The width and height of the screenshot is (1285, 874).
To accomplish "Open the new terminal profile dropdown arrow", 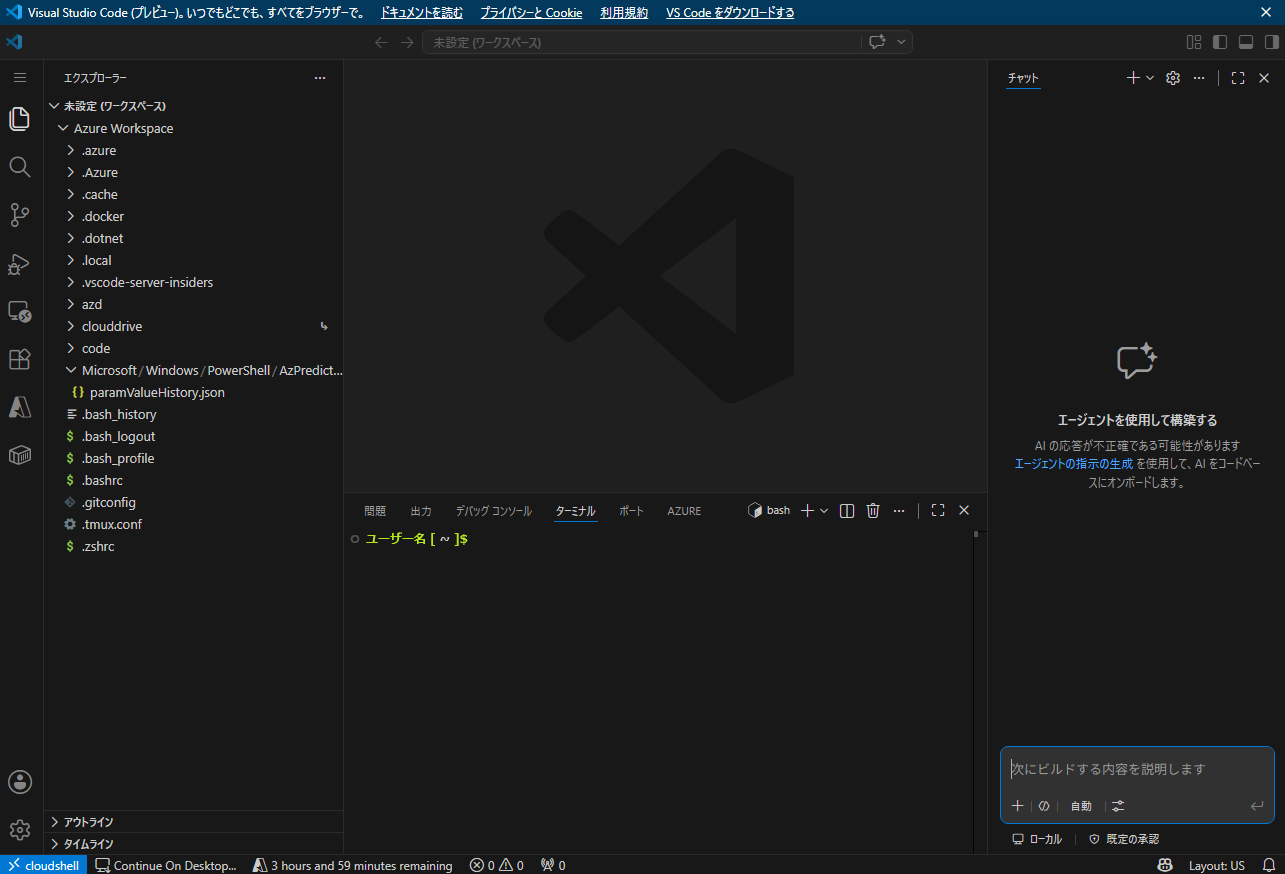I will (824, 510).
